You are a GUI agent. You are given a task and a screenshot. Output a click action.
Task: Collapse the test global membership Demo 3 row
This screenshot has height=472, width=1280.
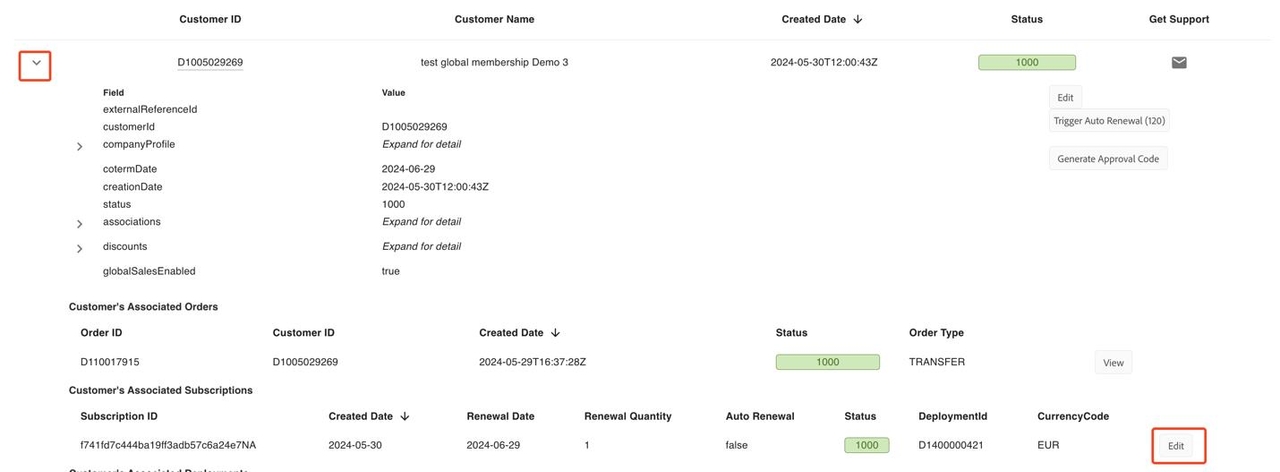(x=37, y=63)
